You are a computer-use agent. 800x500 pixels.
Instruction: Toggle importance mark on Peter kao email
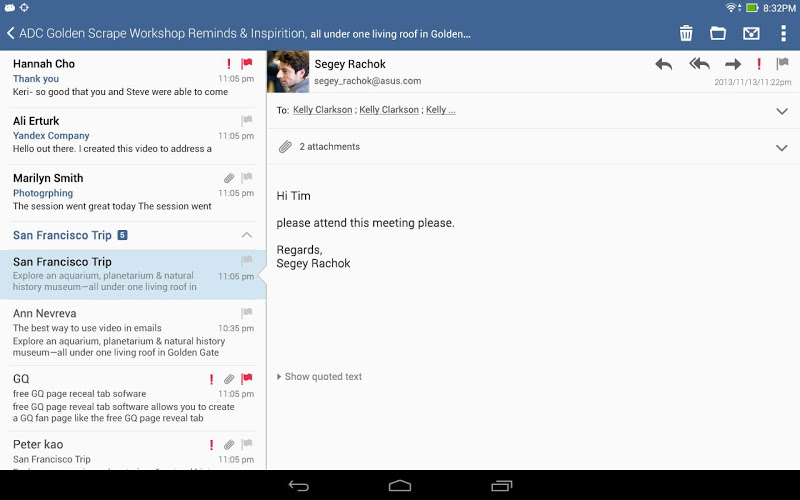pos(211,444)
